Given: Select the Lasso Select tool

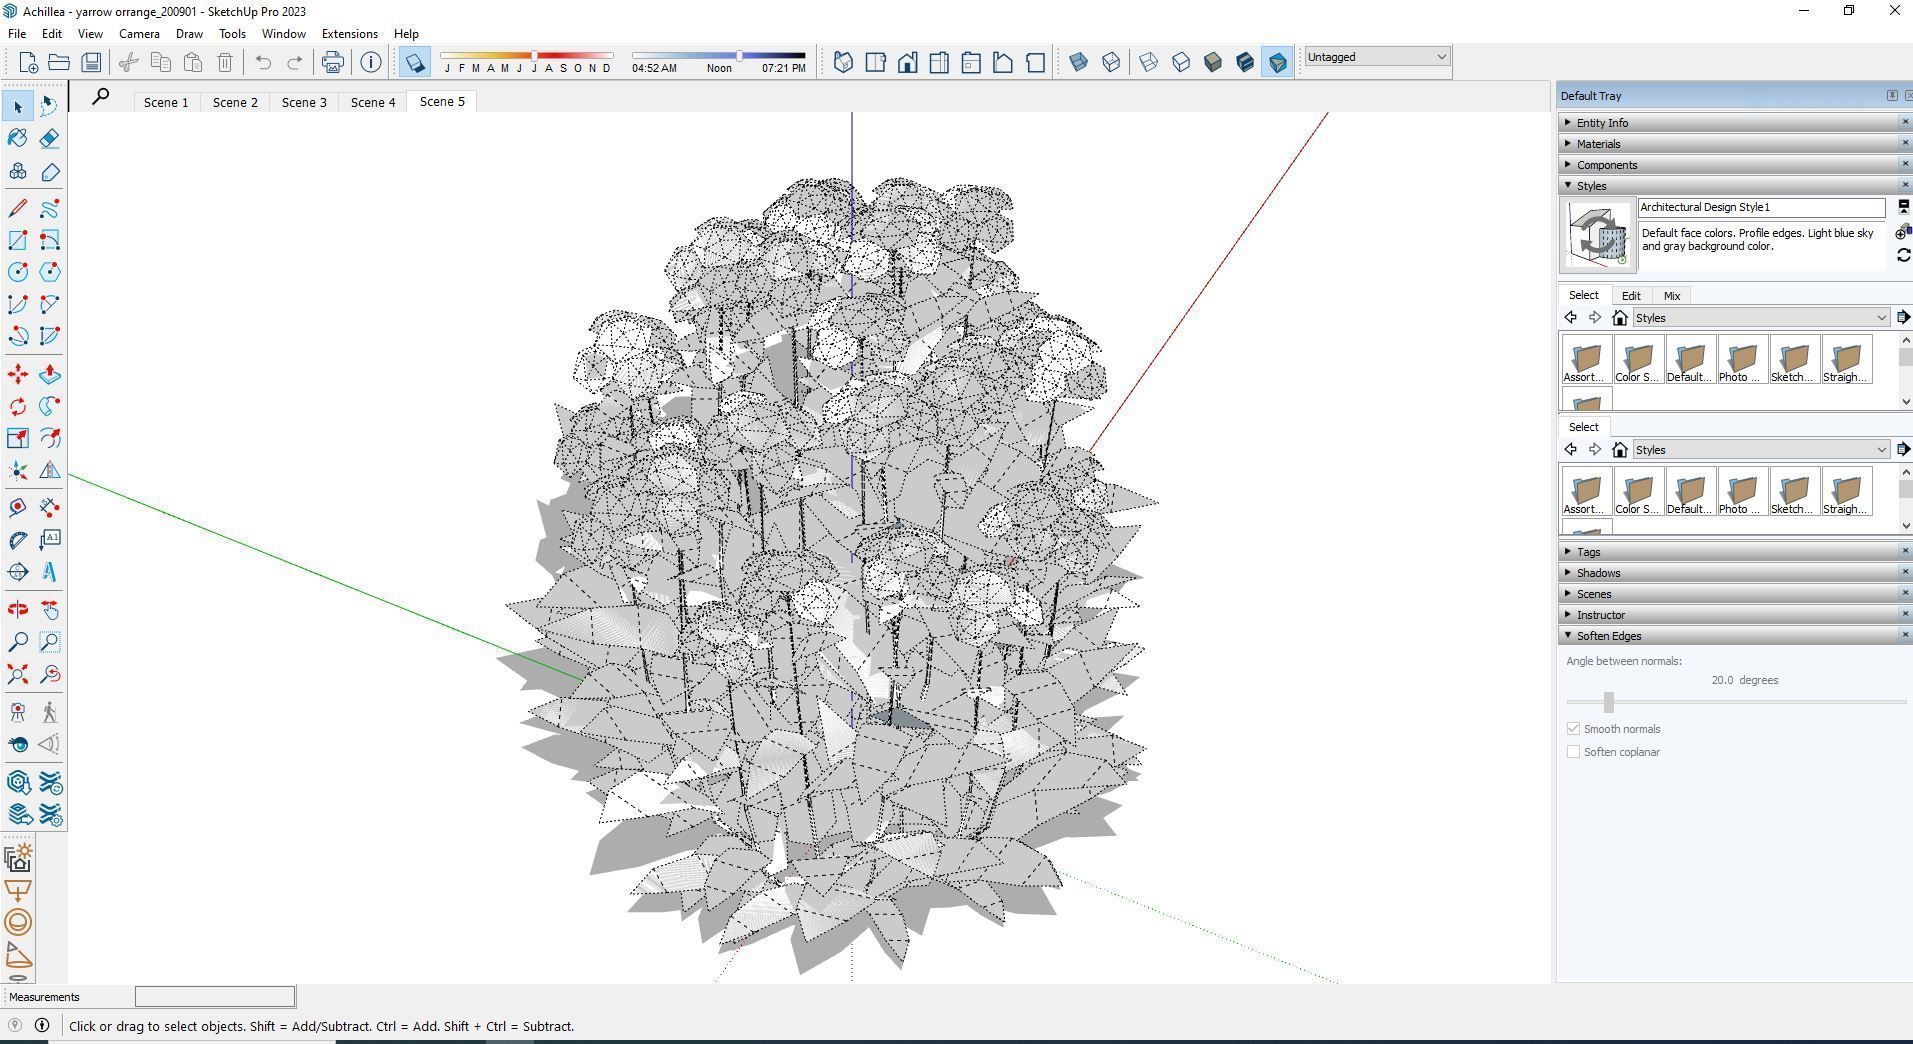Looking at the screenshot, I should coord(50,106).
